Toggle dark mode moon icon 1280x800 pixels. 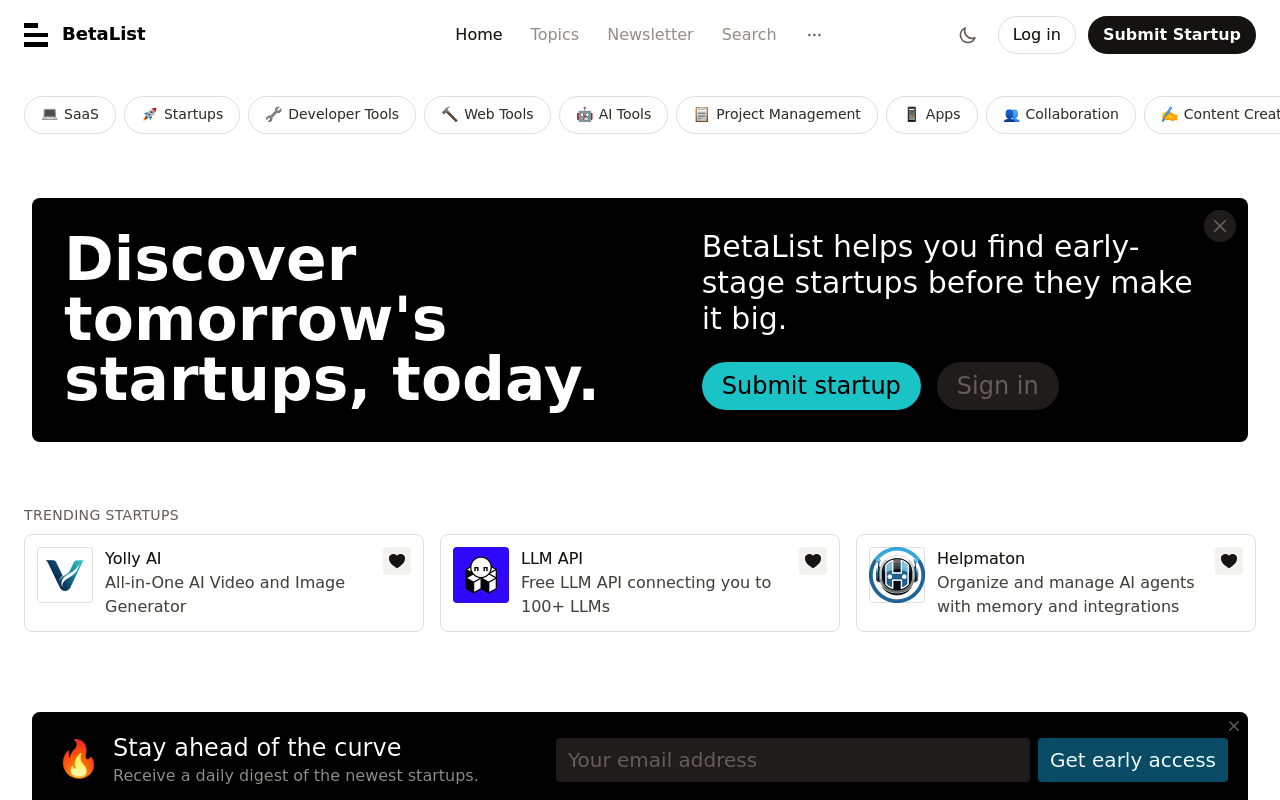click(x=967, y=35)
